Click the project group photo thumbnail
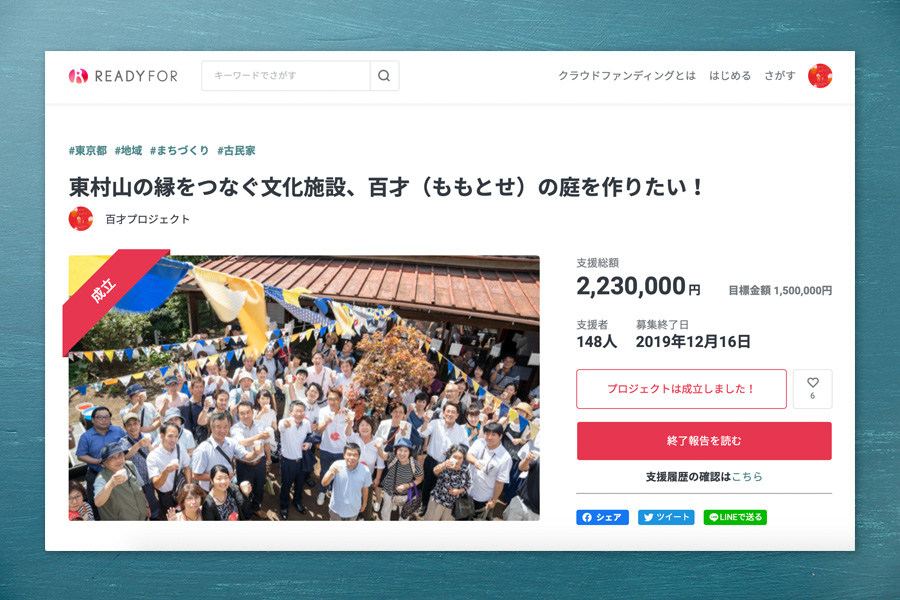The image size is (900, 600). pos(304,388)
